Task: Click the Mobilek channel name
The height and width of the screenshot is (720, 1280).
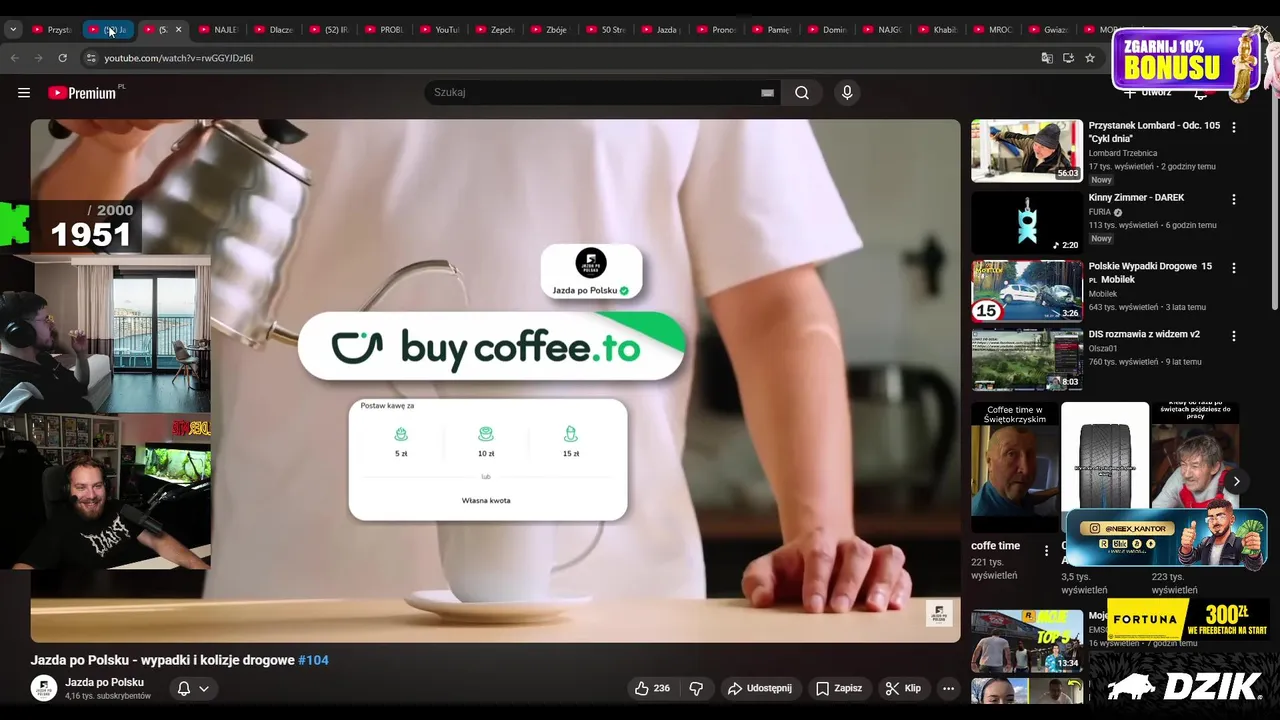Action: point(1103,294)
